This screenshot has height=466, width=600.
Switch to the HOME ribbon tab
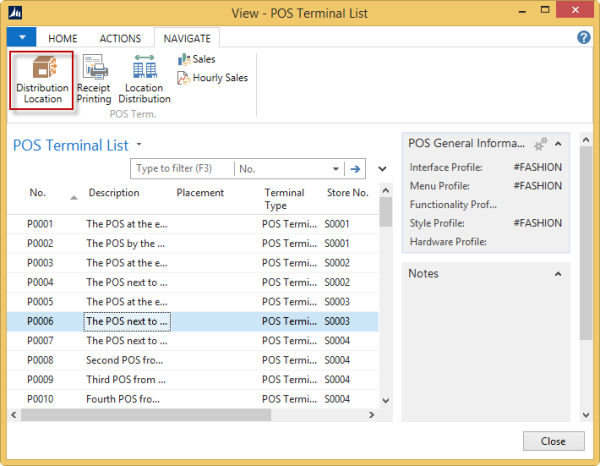63,39
